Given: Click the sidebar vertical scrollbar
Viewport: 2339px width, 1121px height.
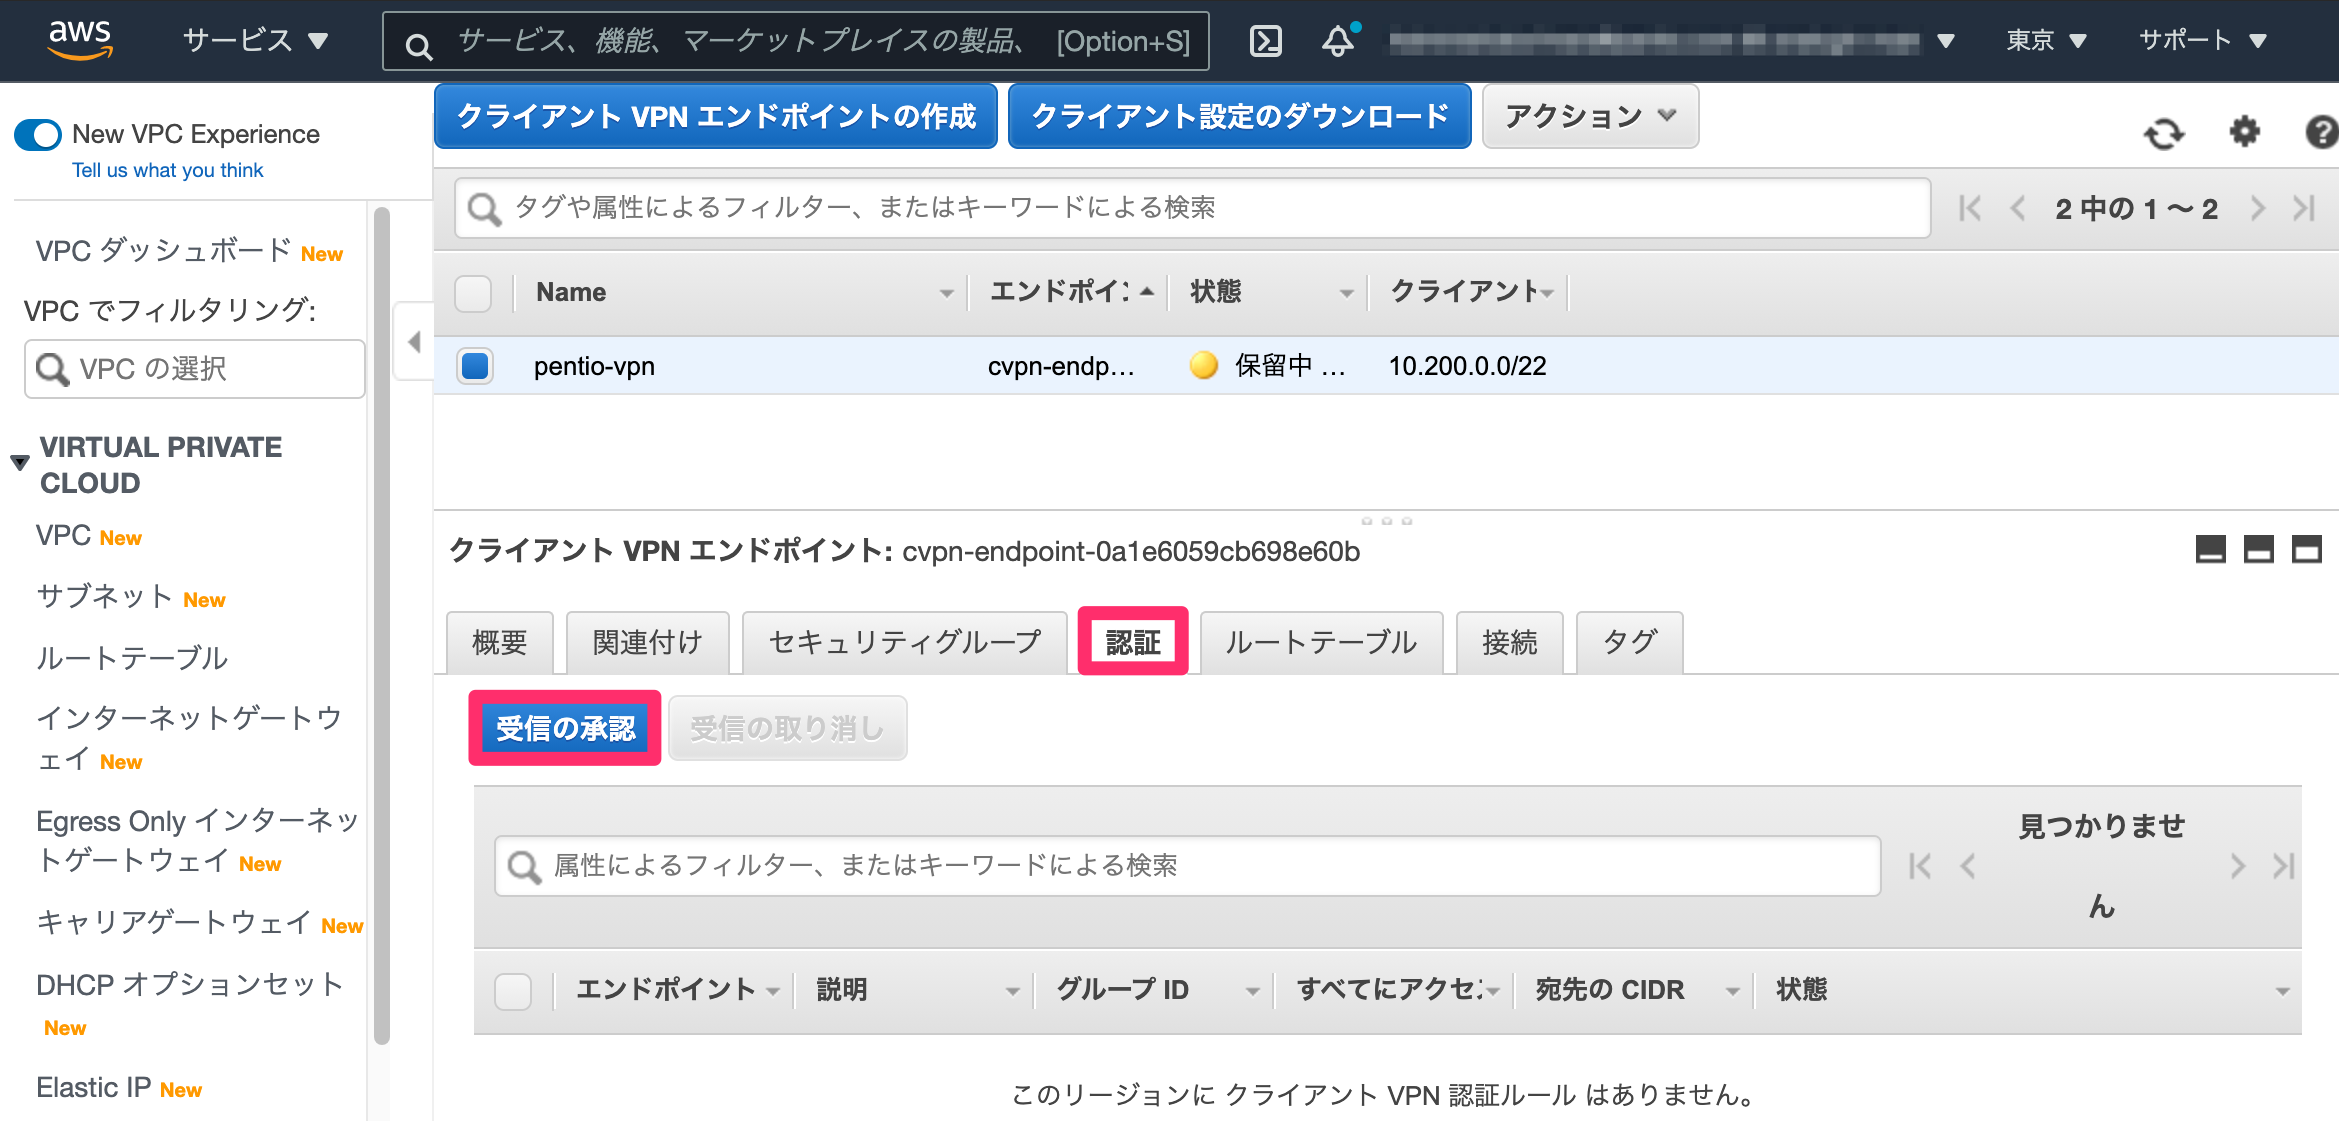Looking at the screenshot, I should click(381, 626).
